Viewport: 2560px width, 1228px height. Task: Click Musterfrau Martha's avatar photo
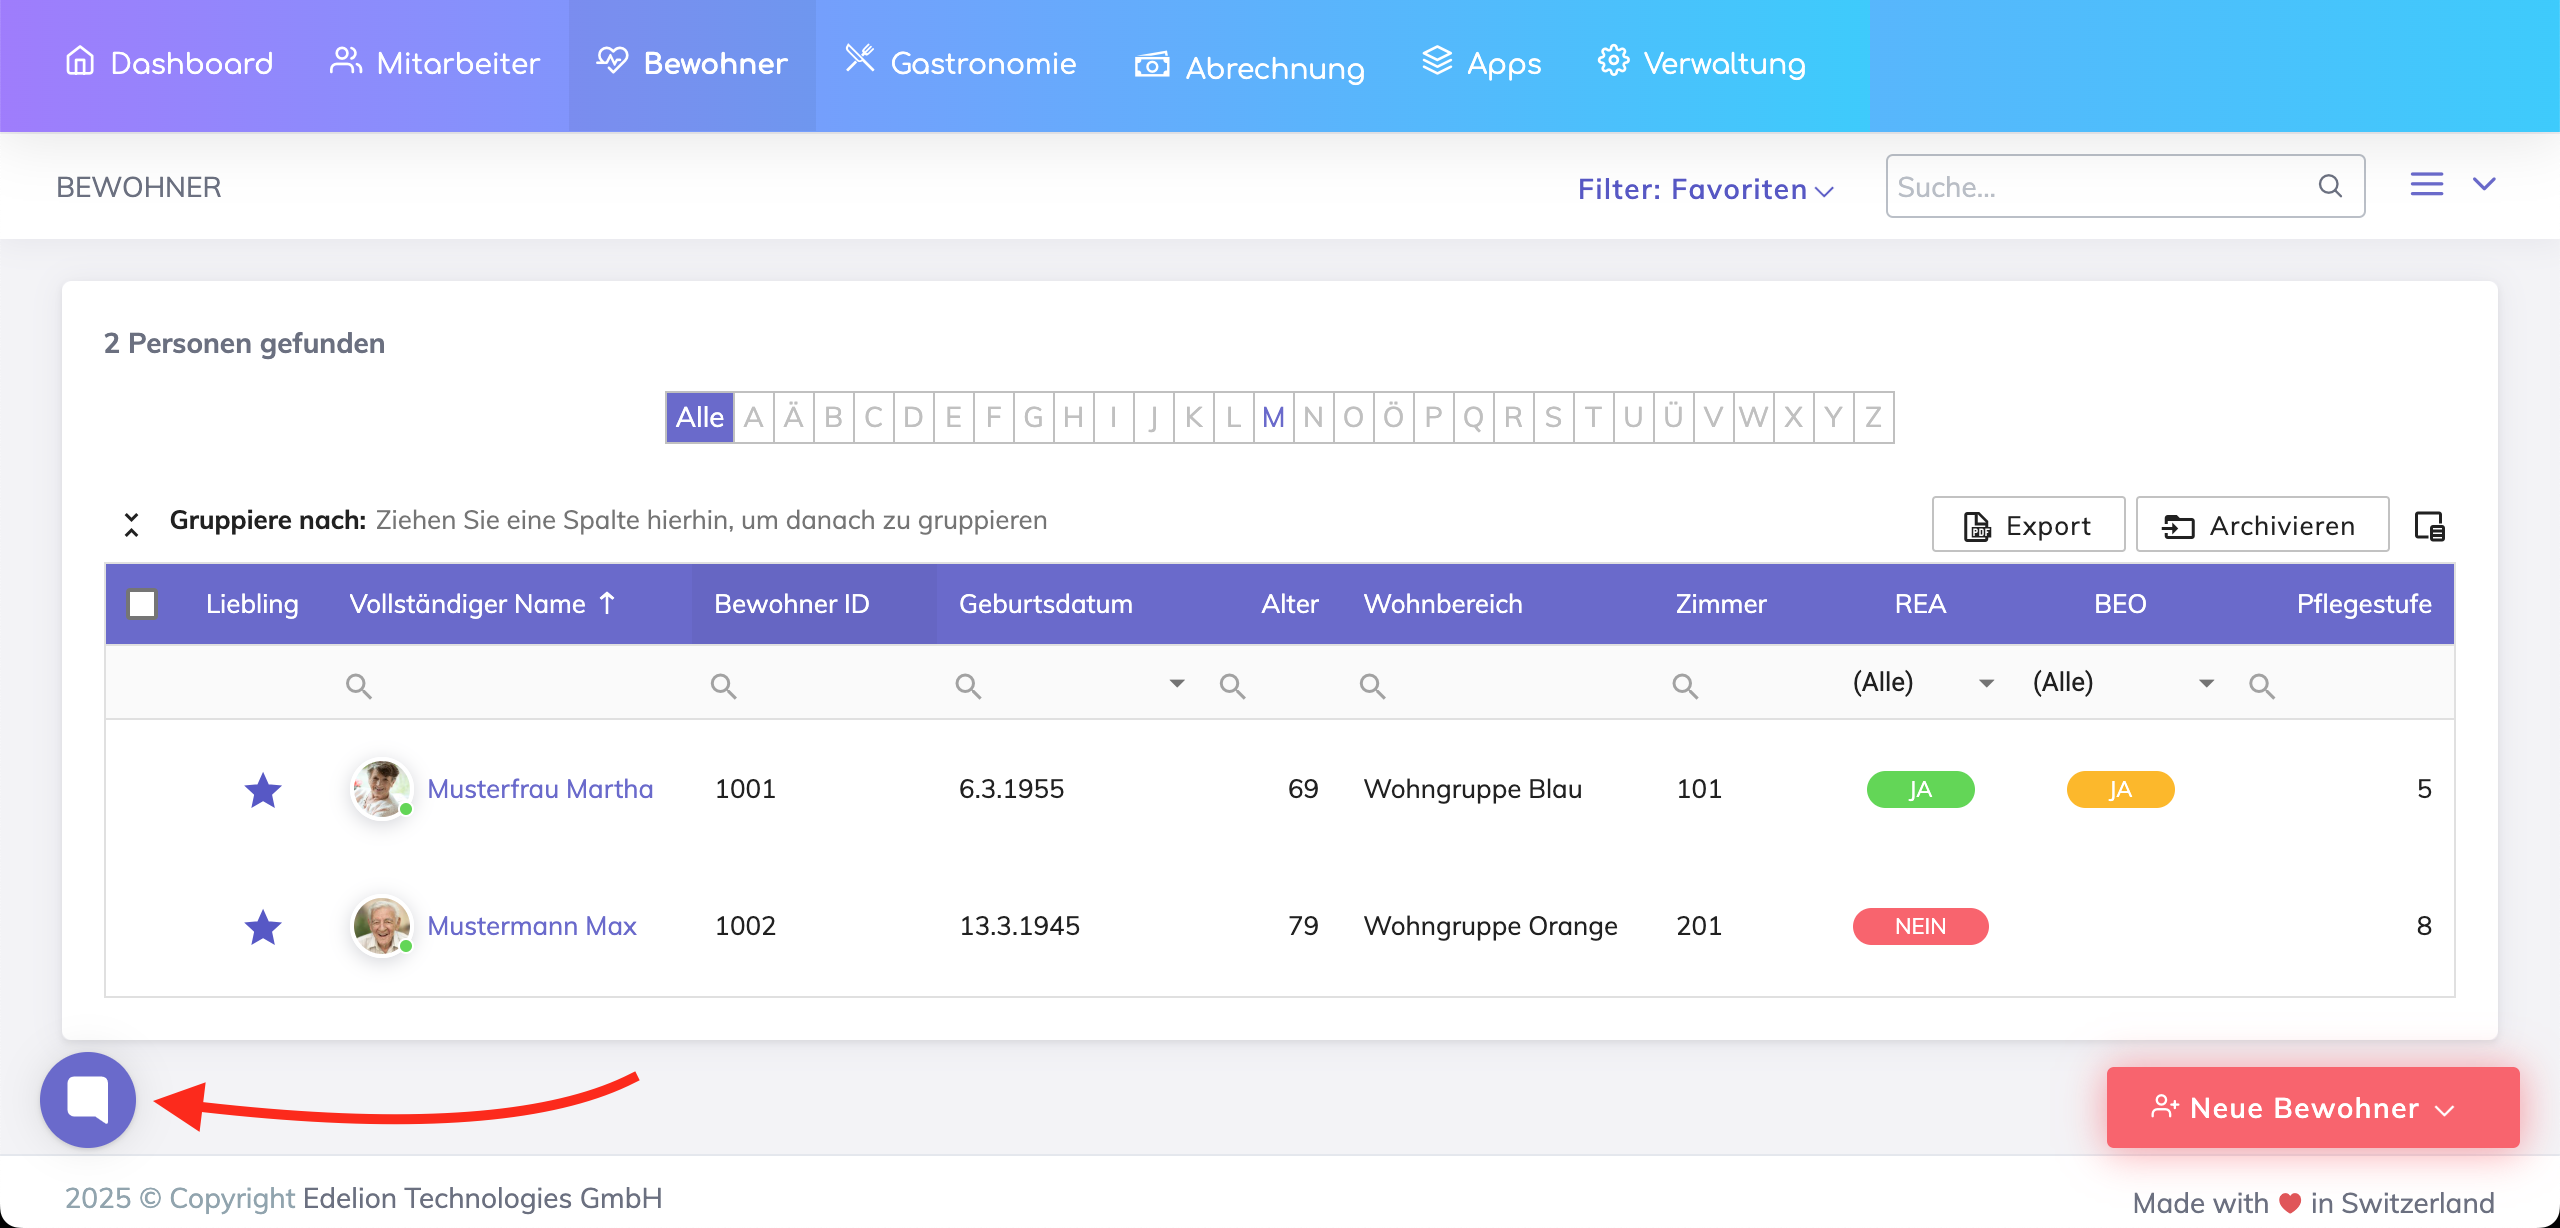point(381,789)
